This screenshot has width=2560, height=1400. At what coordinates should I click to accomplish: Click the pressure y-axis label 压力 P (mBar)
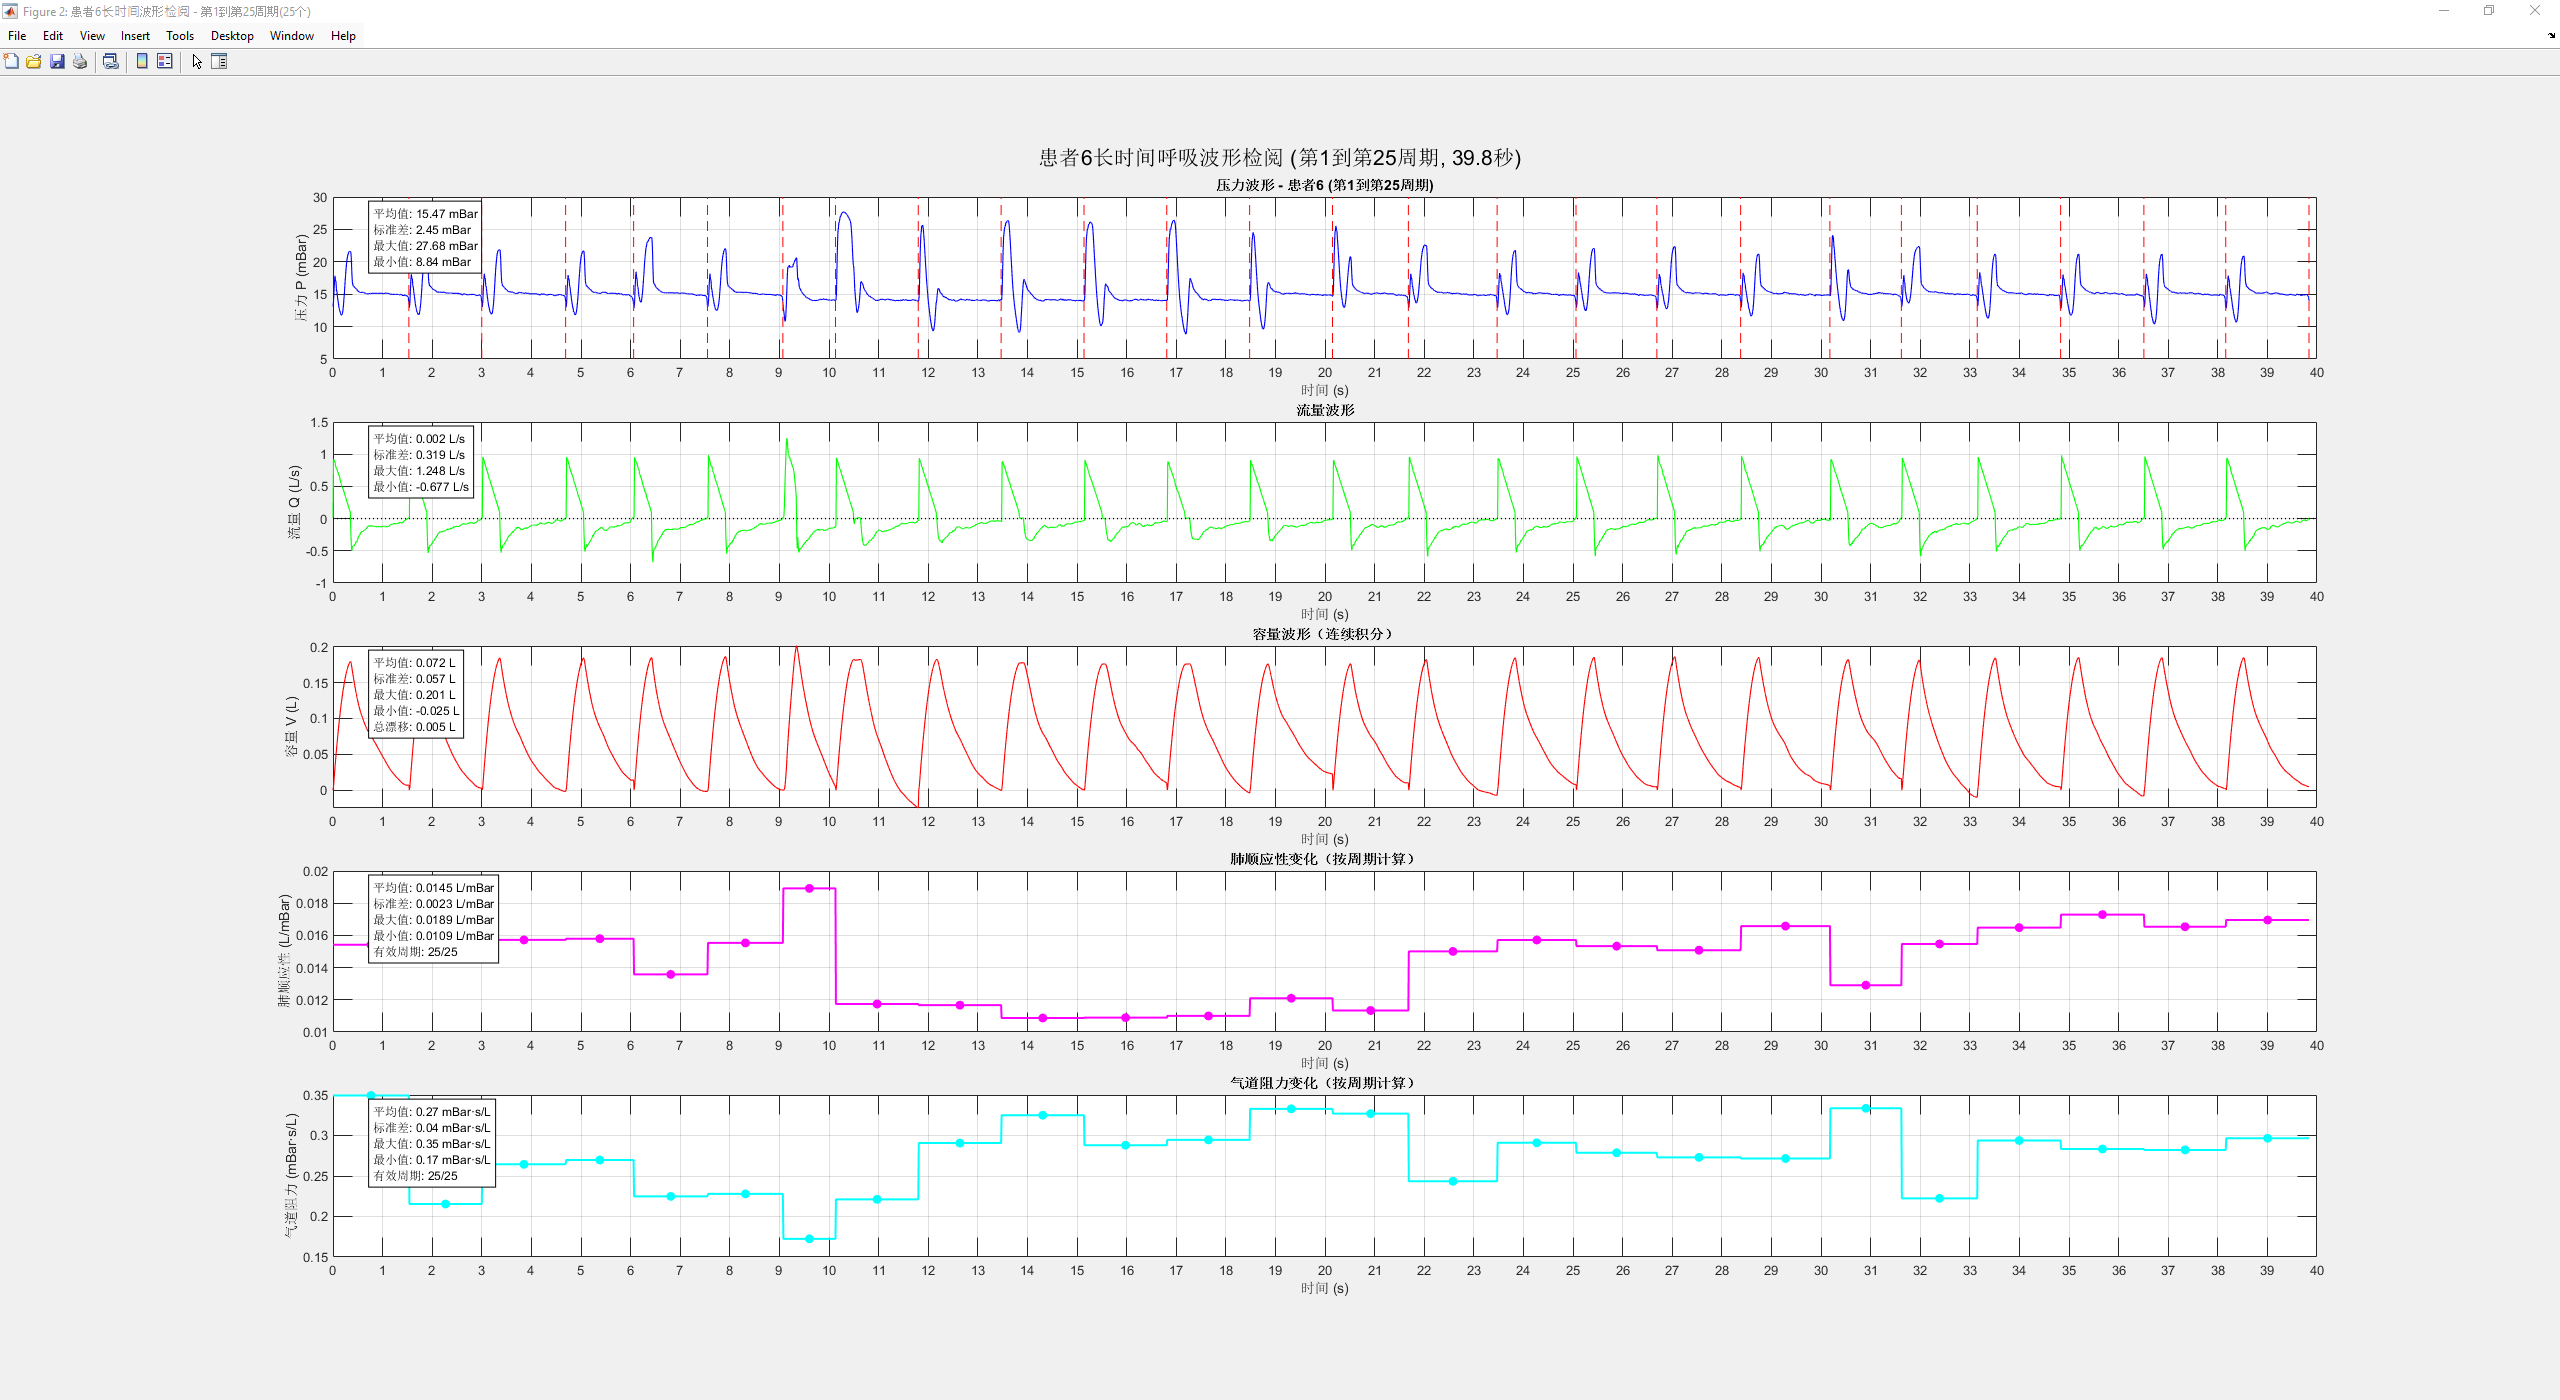point(301,278)
